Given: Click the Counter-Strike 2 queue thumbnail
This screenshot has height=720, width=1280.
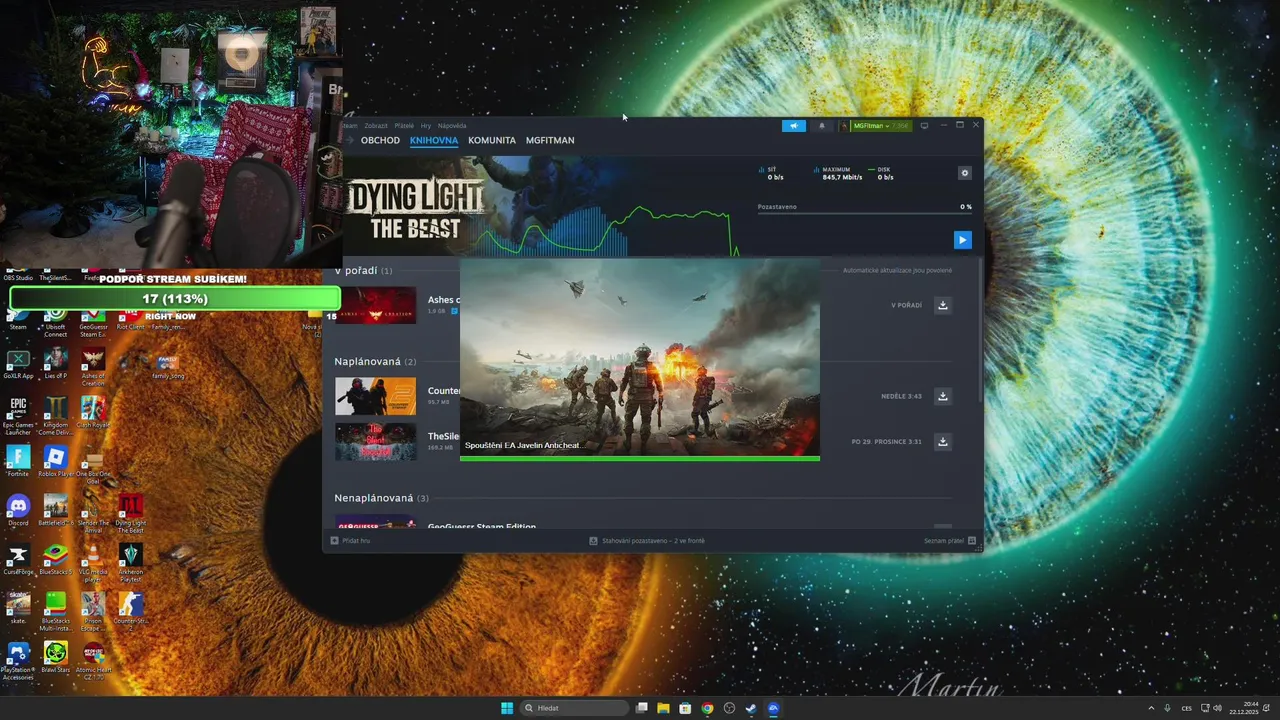Looking at the screenshot, I should [x=375, y=396].
